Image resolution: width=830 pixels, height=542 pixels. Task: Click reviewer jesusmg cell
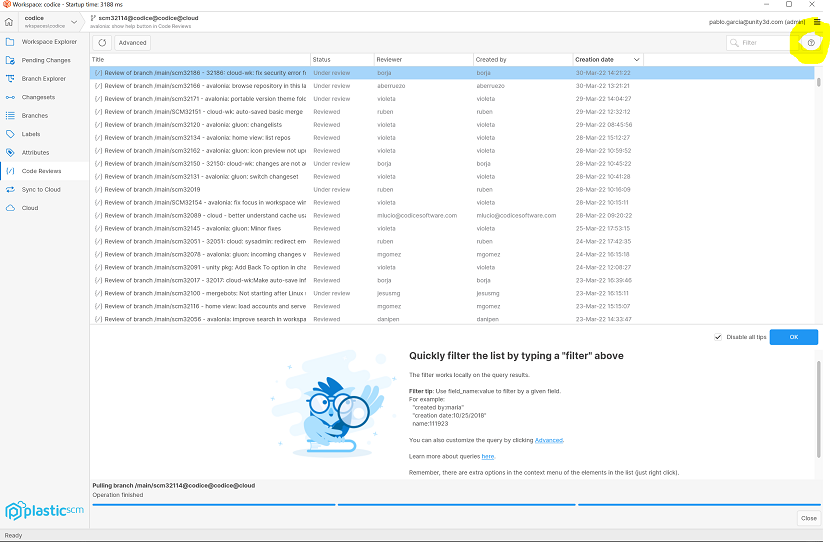coord(389,293)
